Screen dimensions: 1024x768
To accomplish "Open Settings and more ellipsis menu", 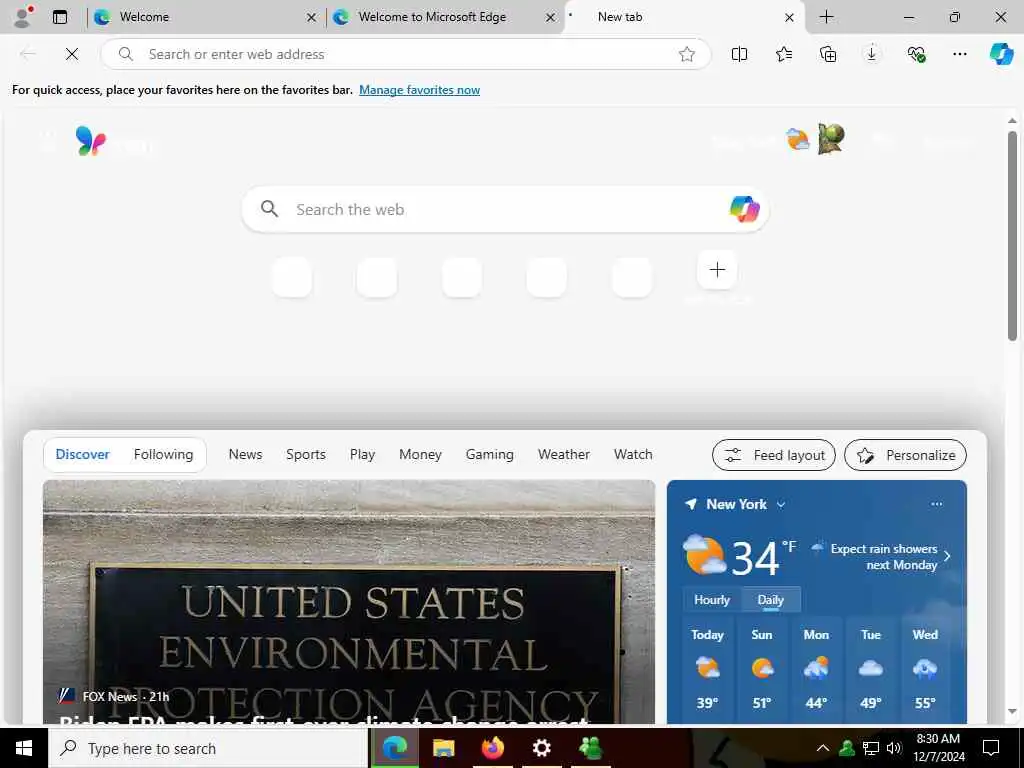I will 960,54.
